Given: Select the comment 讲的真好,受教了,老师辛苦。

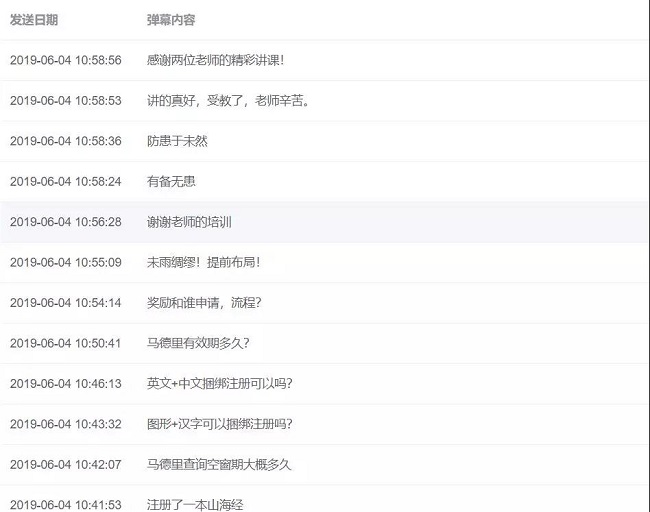Looking at the screenshot, I should 228,100.
